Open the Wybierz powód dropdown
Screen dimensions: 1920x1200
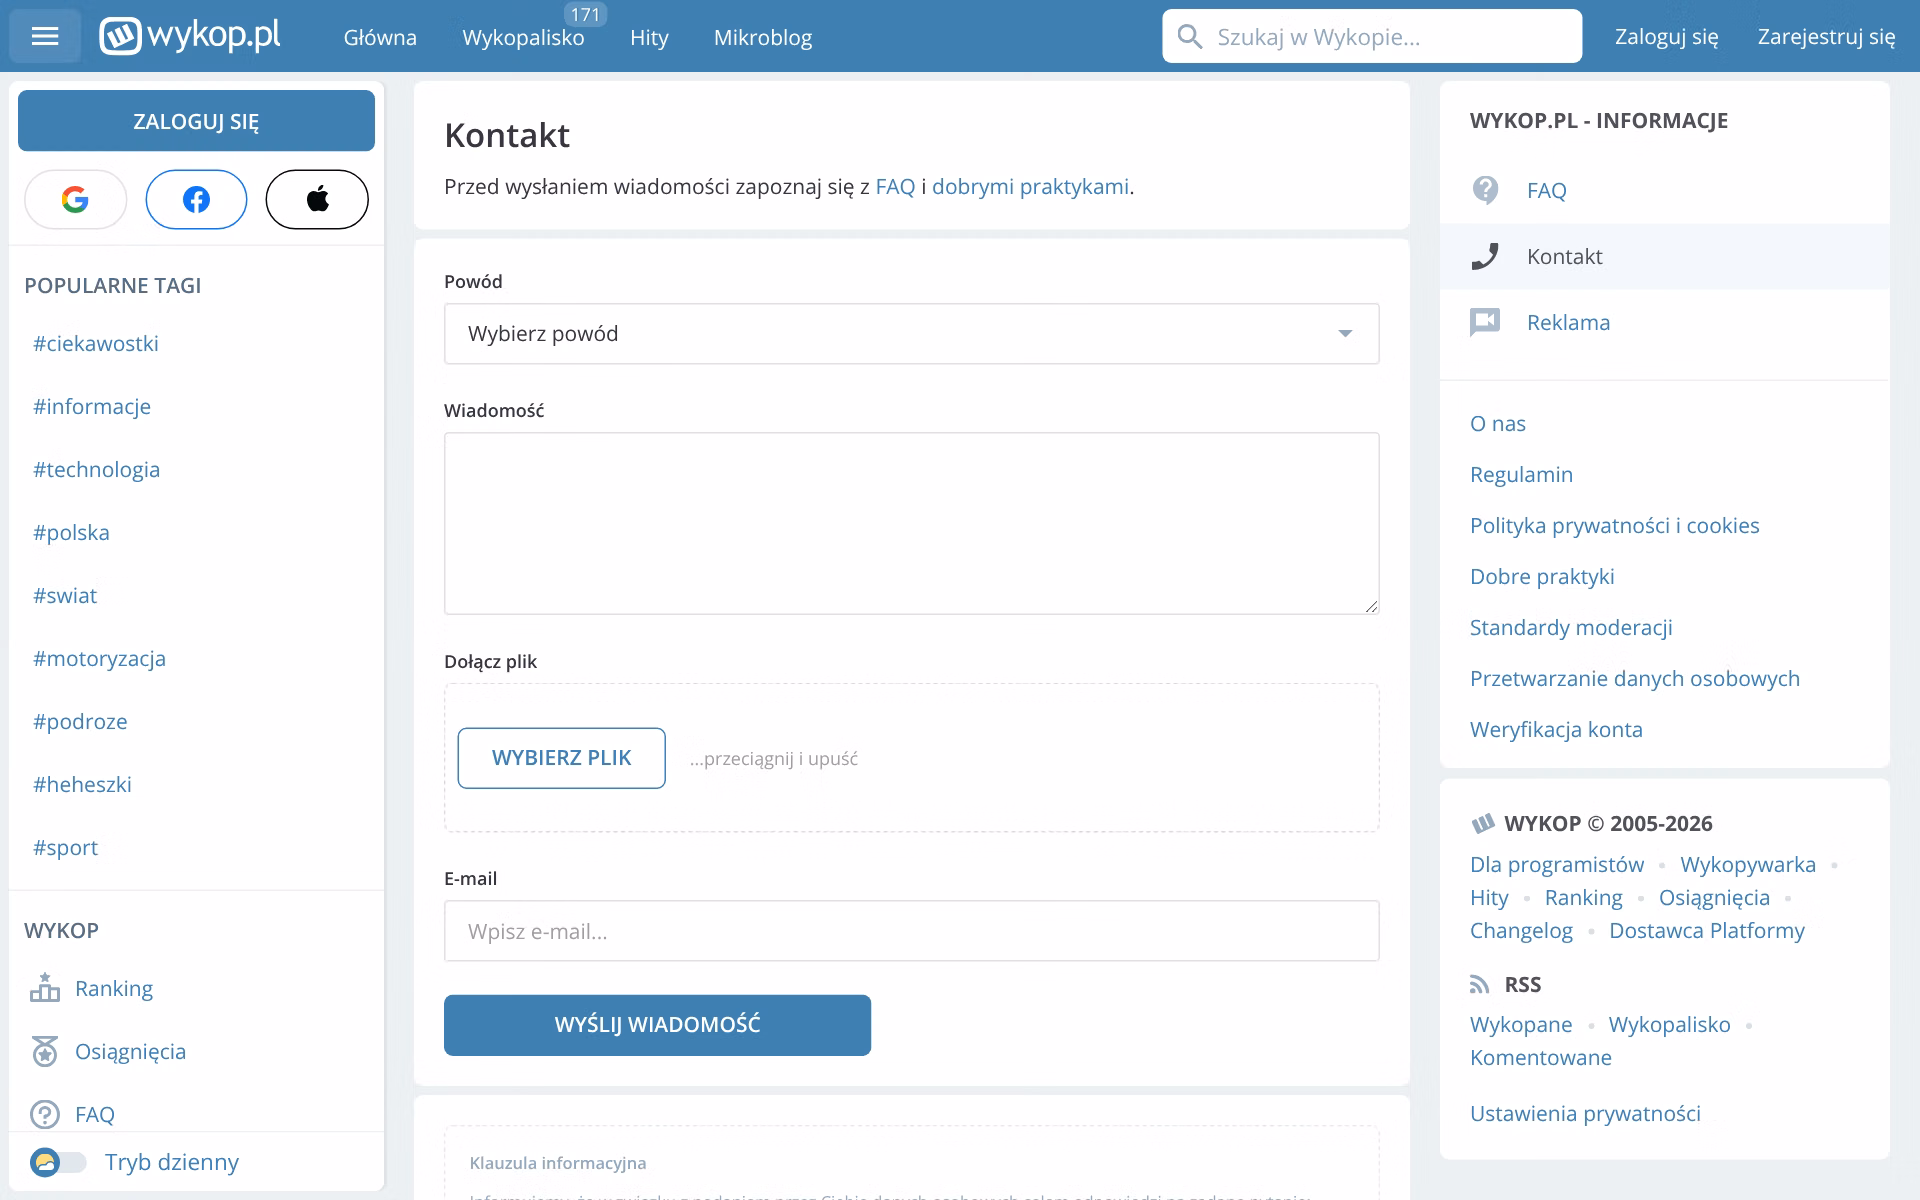point(911,333)
